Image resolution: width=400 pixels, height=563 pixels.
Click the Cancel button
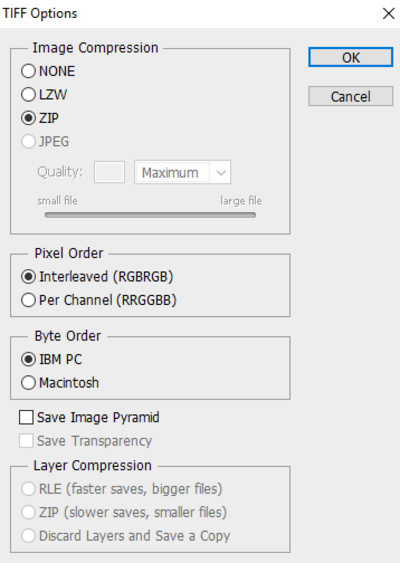coord(350,96)
